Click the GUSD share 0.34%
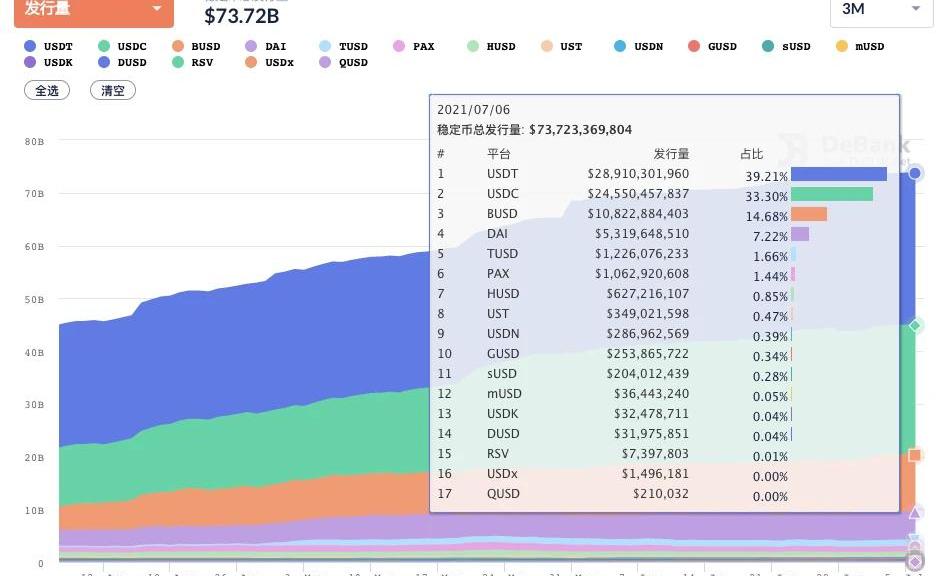Image resolution: width=946 pixels, height=576 pixels. click(x=770, y=356)
